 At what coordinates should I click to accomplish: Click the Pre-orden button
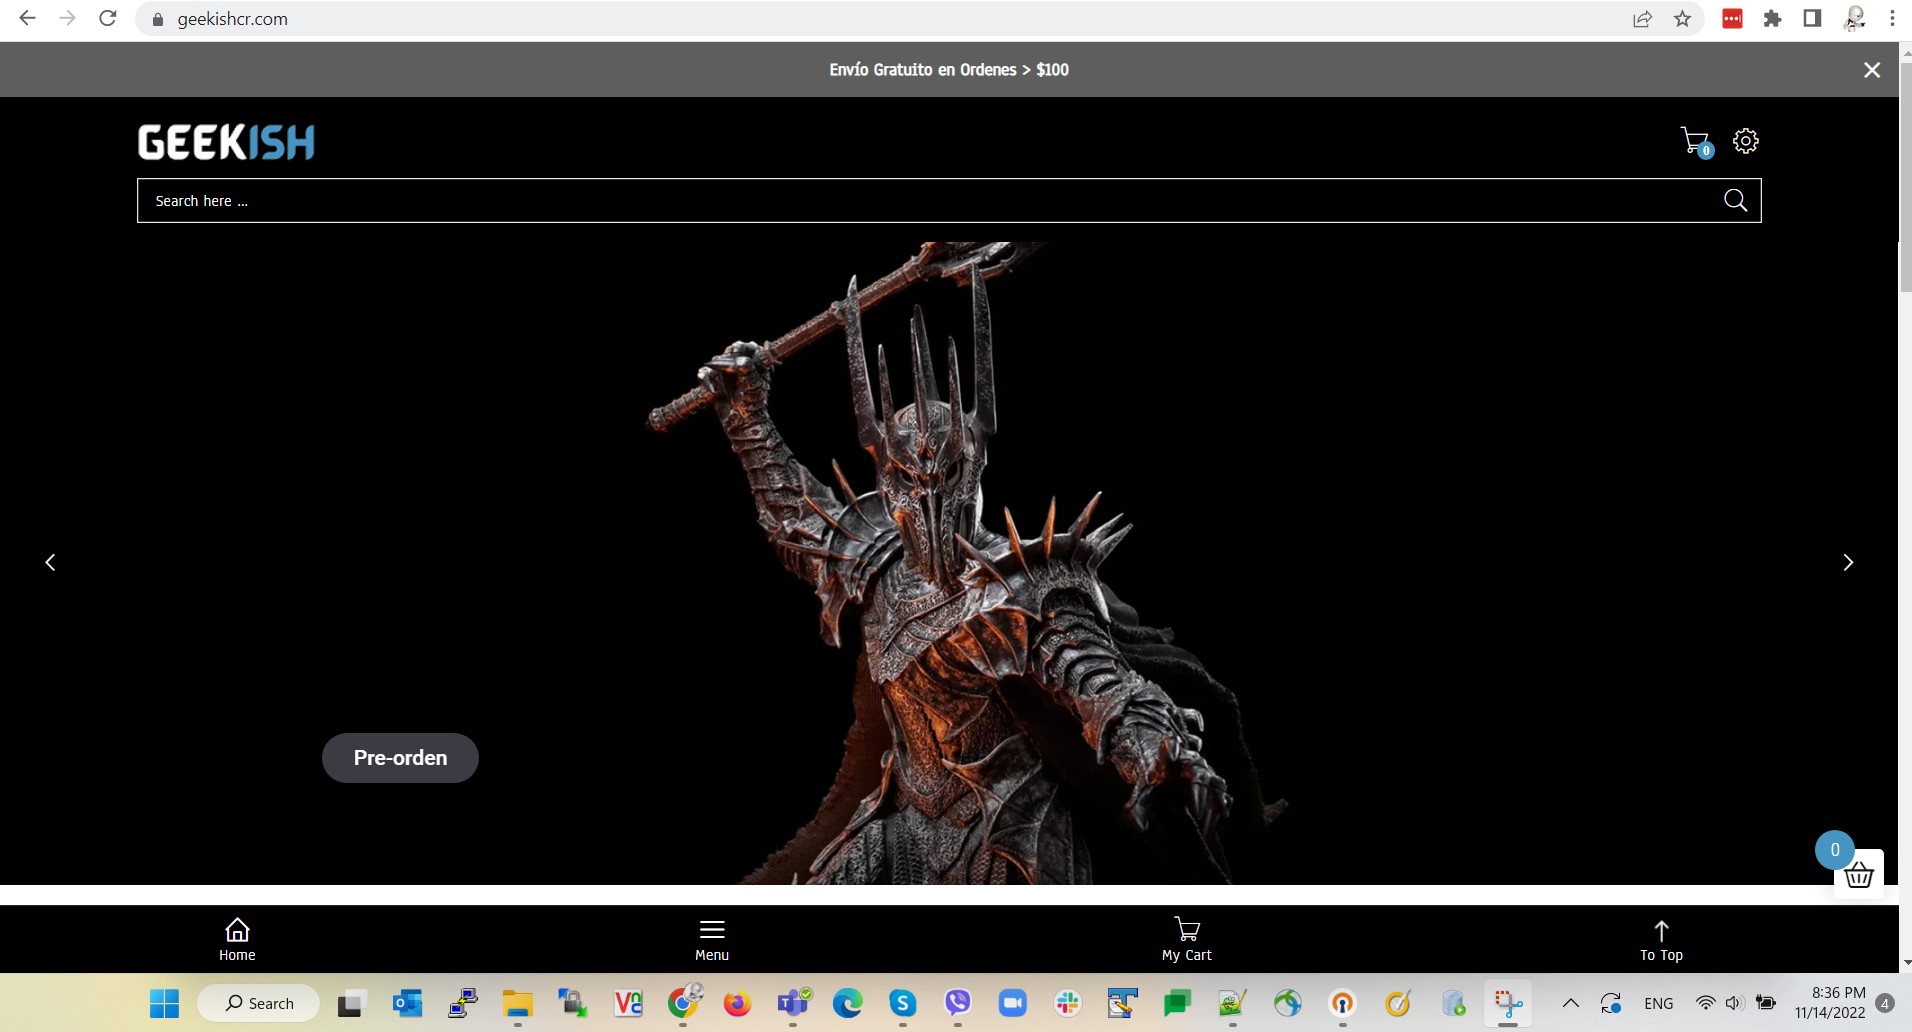click(400, 758)
